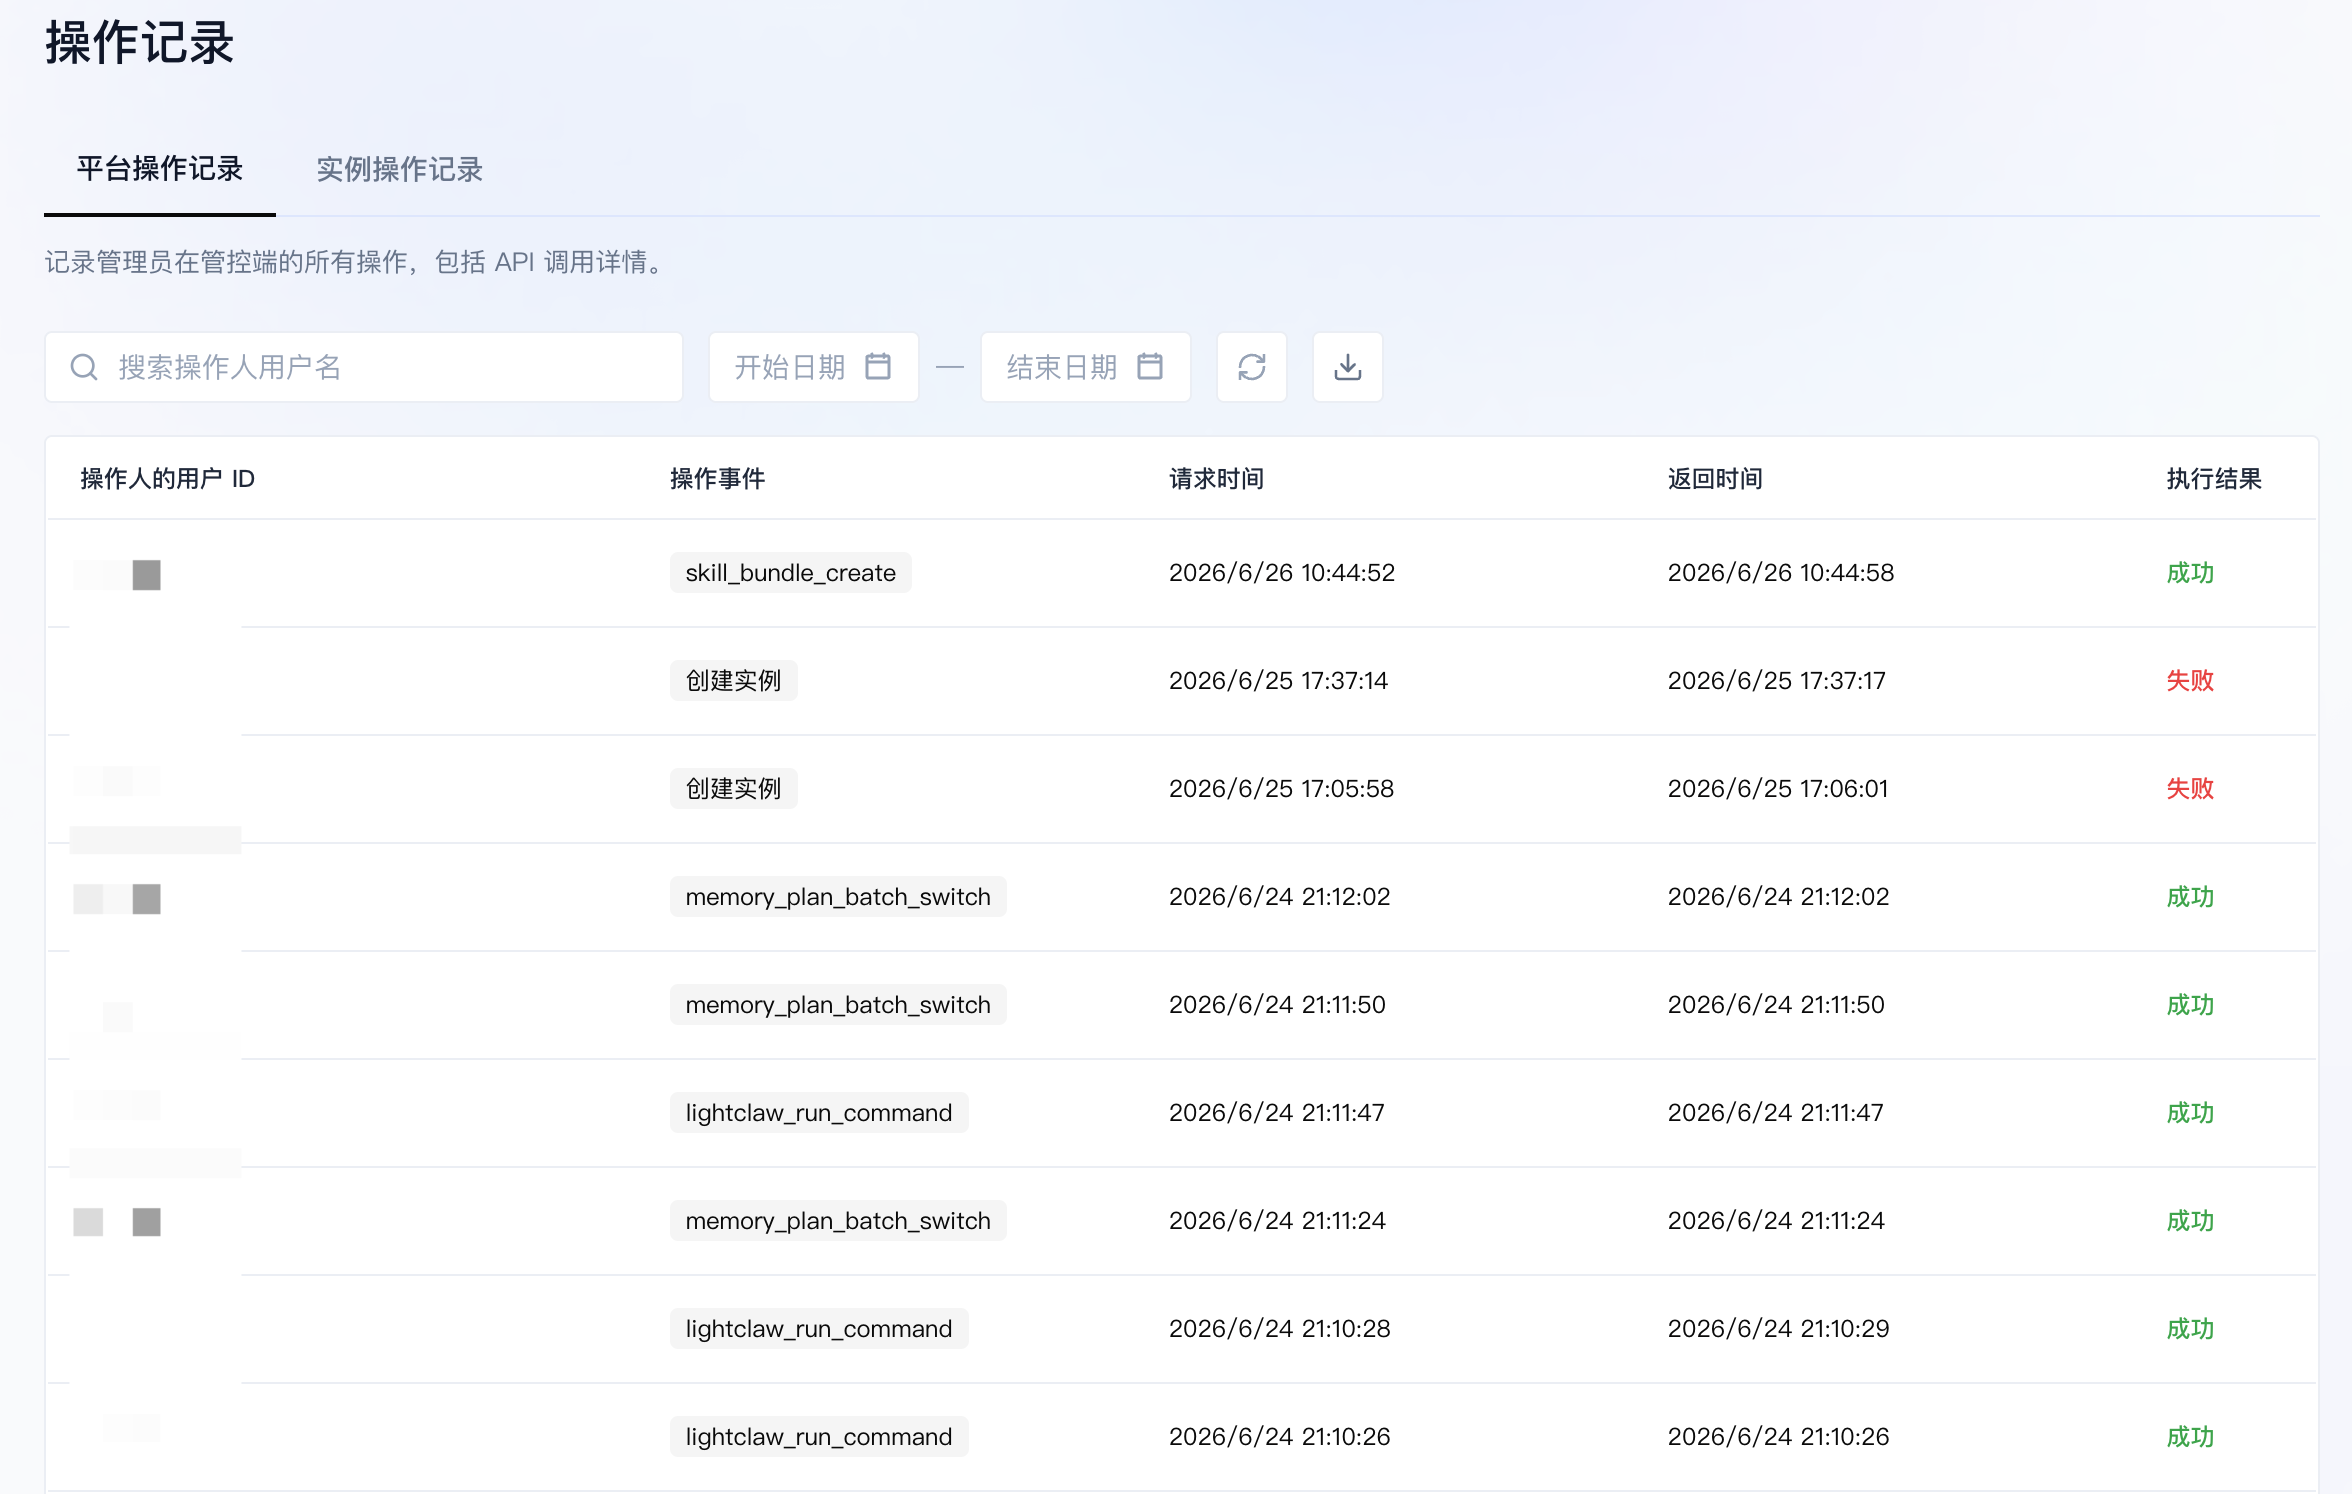The width and height of the screenshot is (2352, 1494).
Task: Click 成功 result in skill_bundle_create row
Action: [x=2190, y=573]
